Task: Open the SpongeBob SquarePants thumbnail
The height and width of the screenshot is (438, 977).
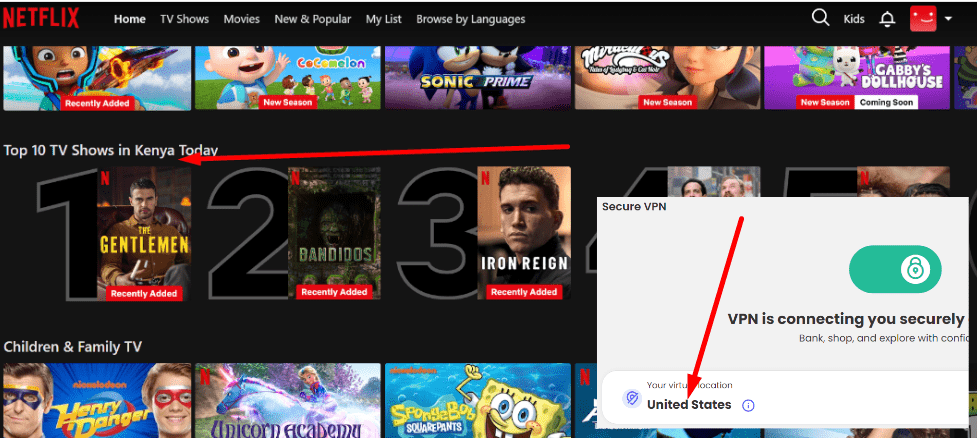Action: click(x=478, y=401)
